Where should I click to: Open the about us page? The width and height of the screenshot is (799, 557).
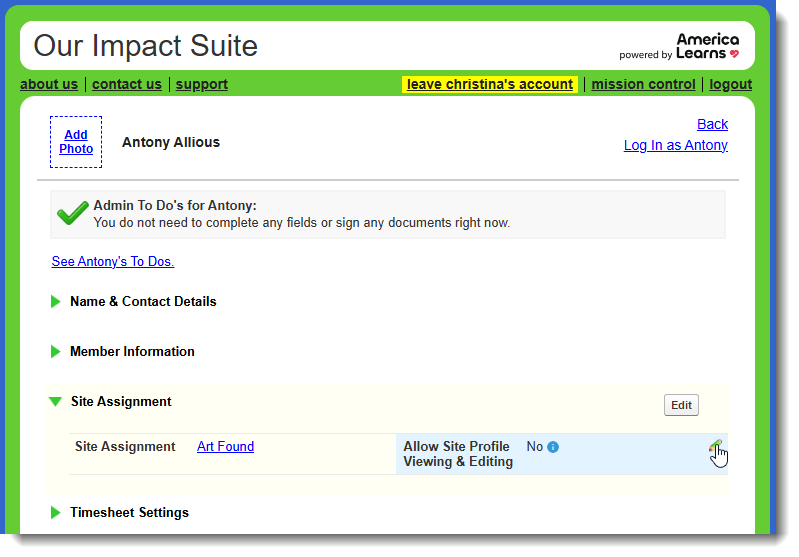(x=49, y=84)
